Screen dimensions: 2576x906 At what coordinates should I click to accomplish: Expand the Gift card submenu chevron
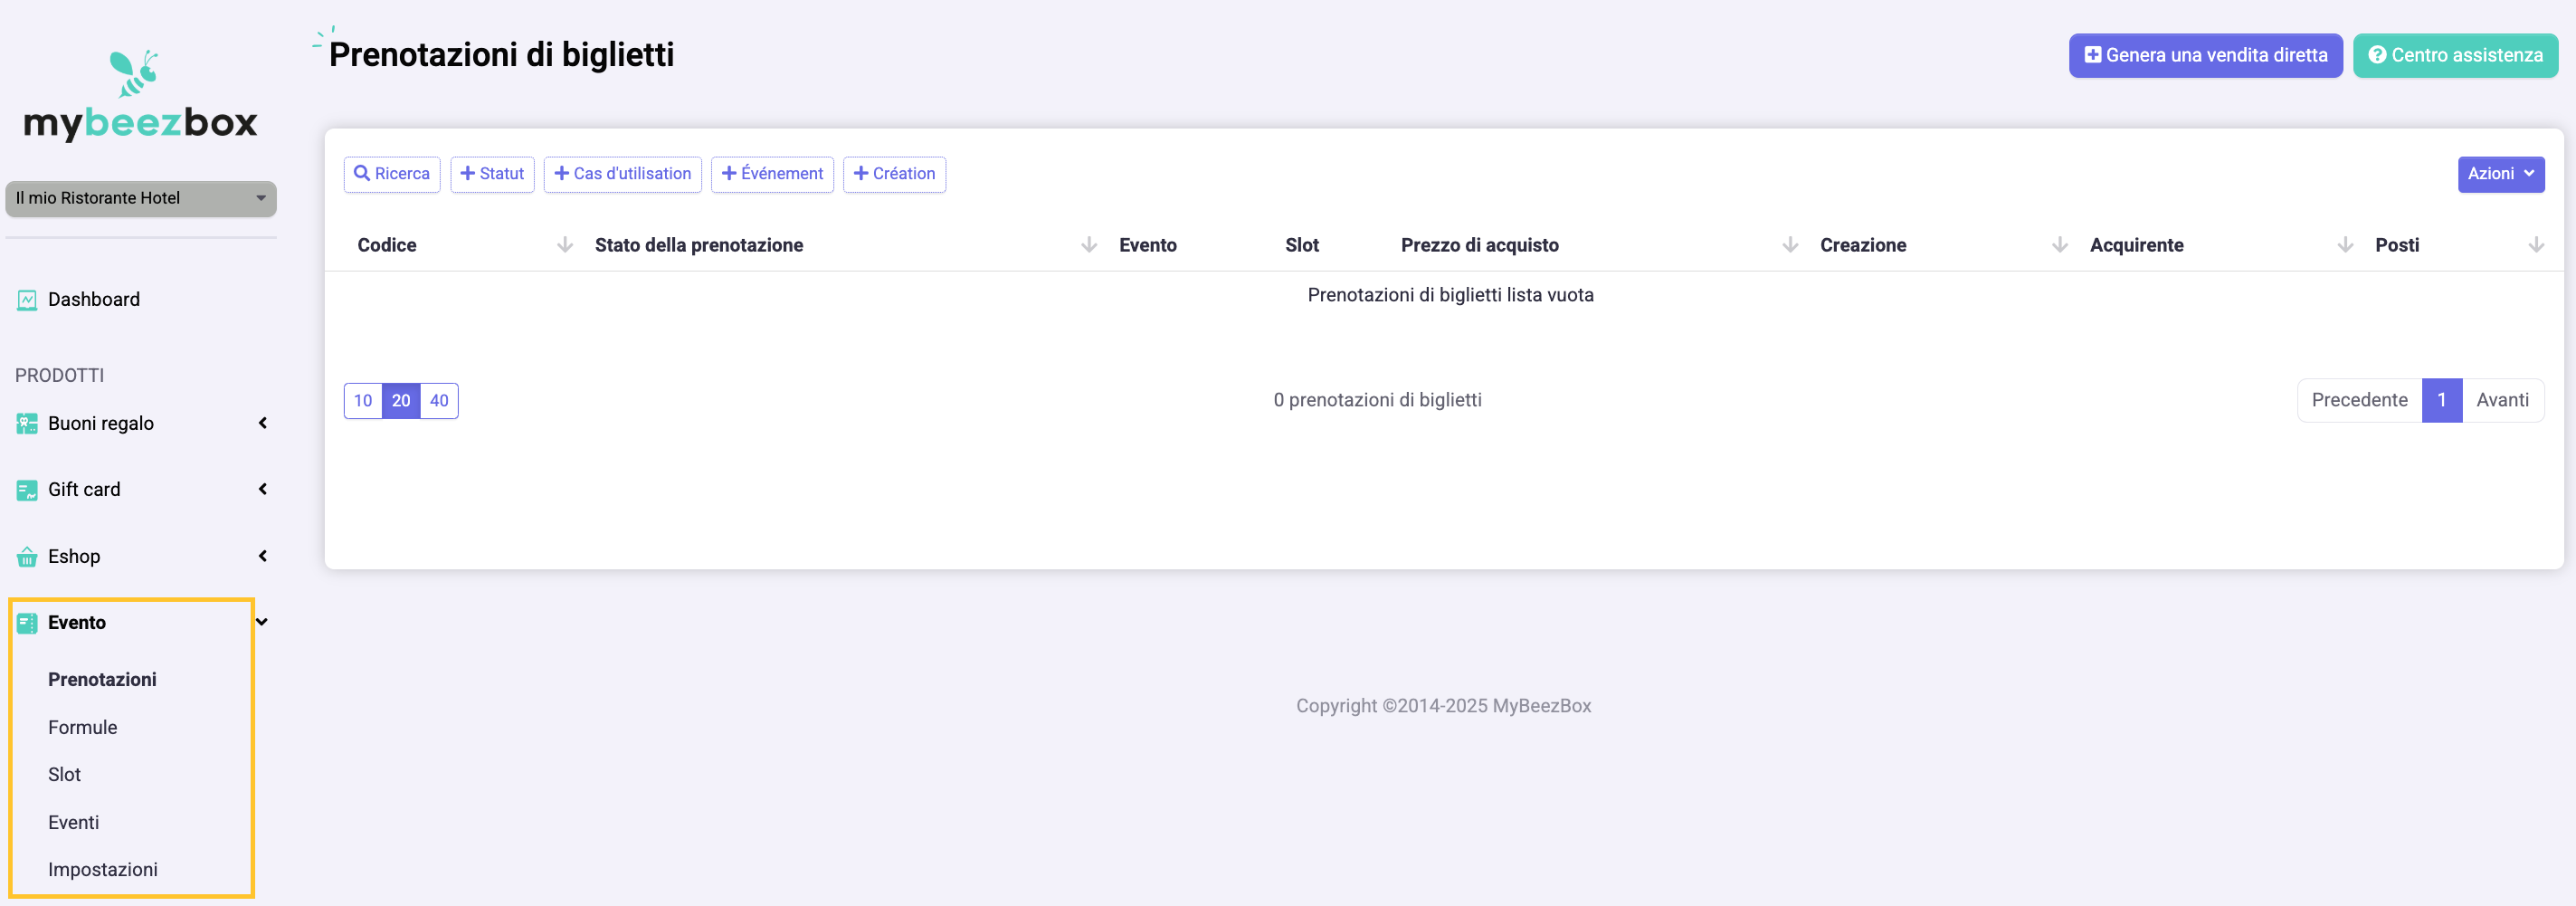coord(263,489)
